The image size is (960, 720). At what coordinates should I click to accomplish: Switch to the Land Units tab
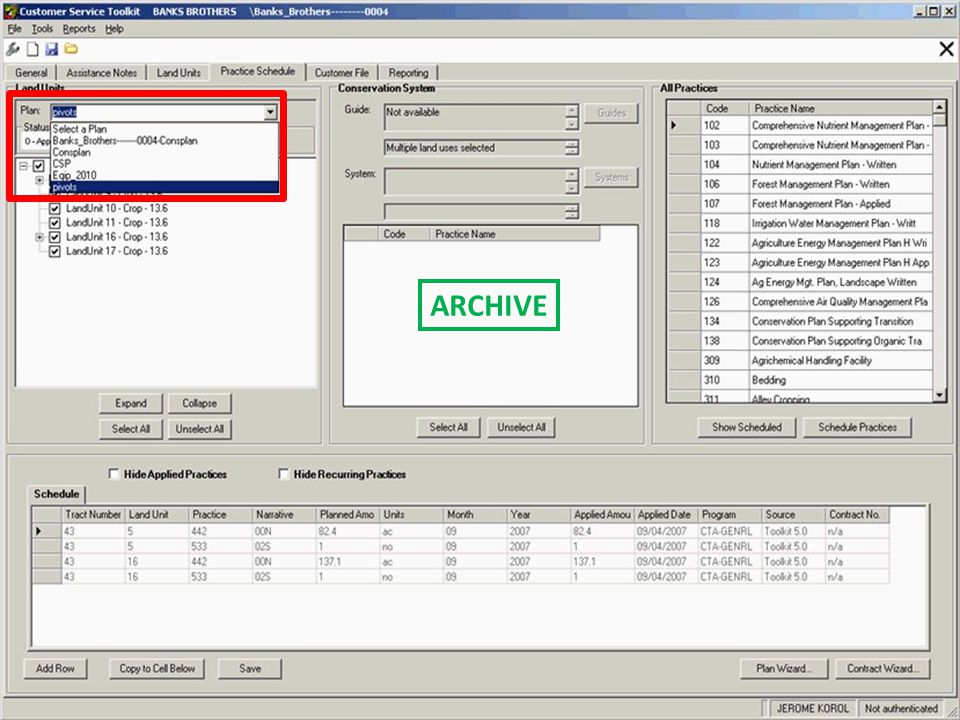(179, 72)
